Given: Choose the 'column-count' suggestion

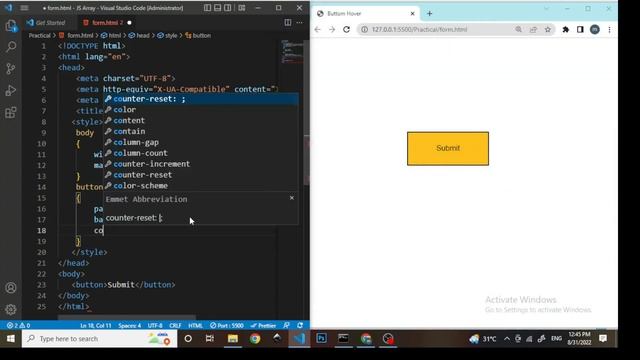Looking at the screenshot, I should tap(201, 153).
